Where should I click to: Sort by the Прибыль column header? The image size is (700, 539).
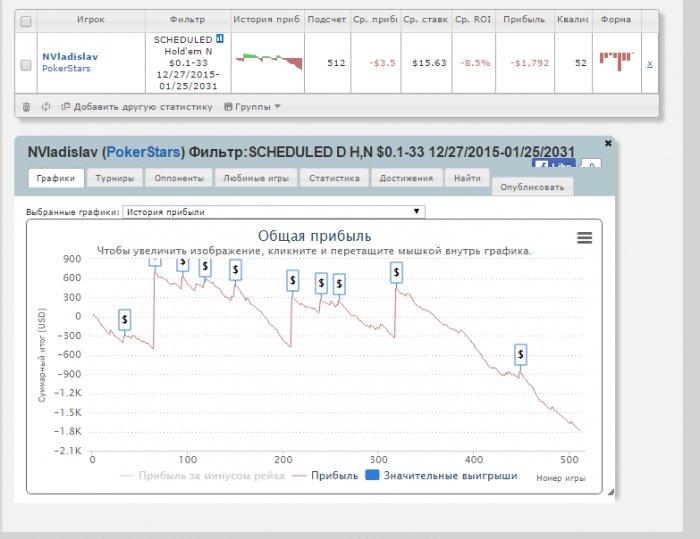[x=524, y=20]
